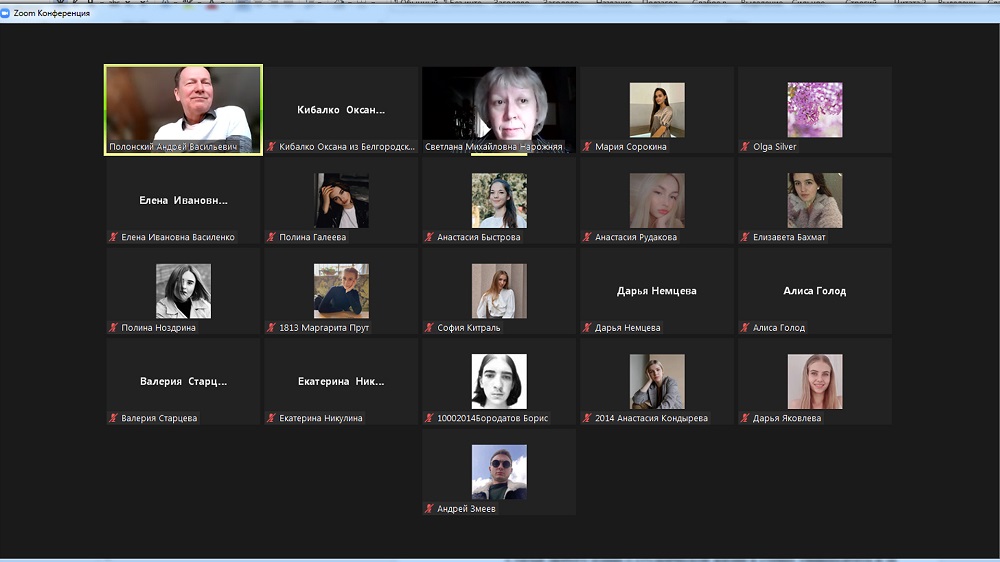Click muted mic icon next to Дарья Яковлева
Image resolution: width=1000 pixels, height=562 pixels.
click(745, 418)
